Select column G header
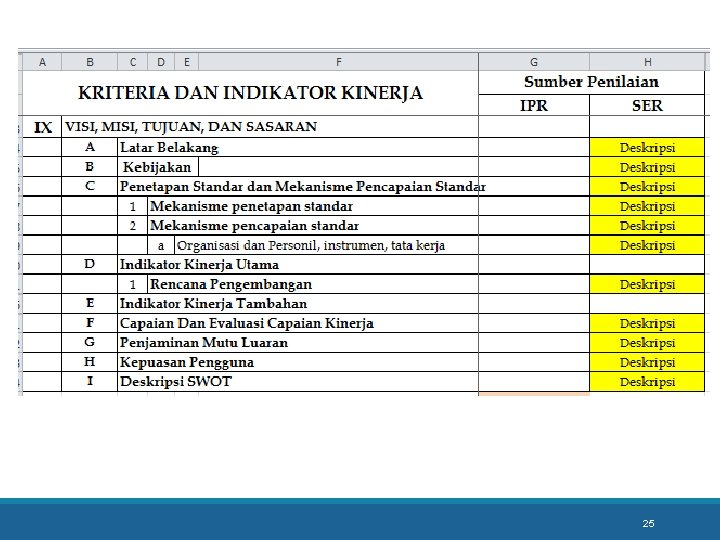The image size is (720, 540). coord(534,62)
